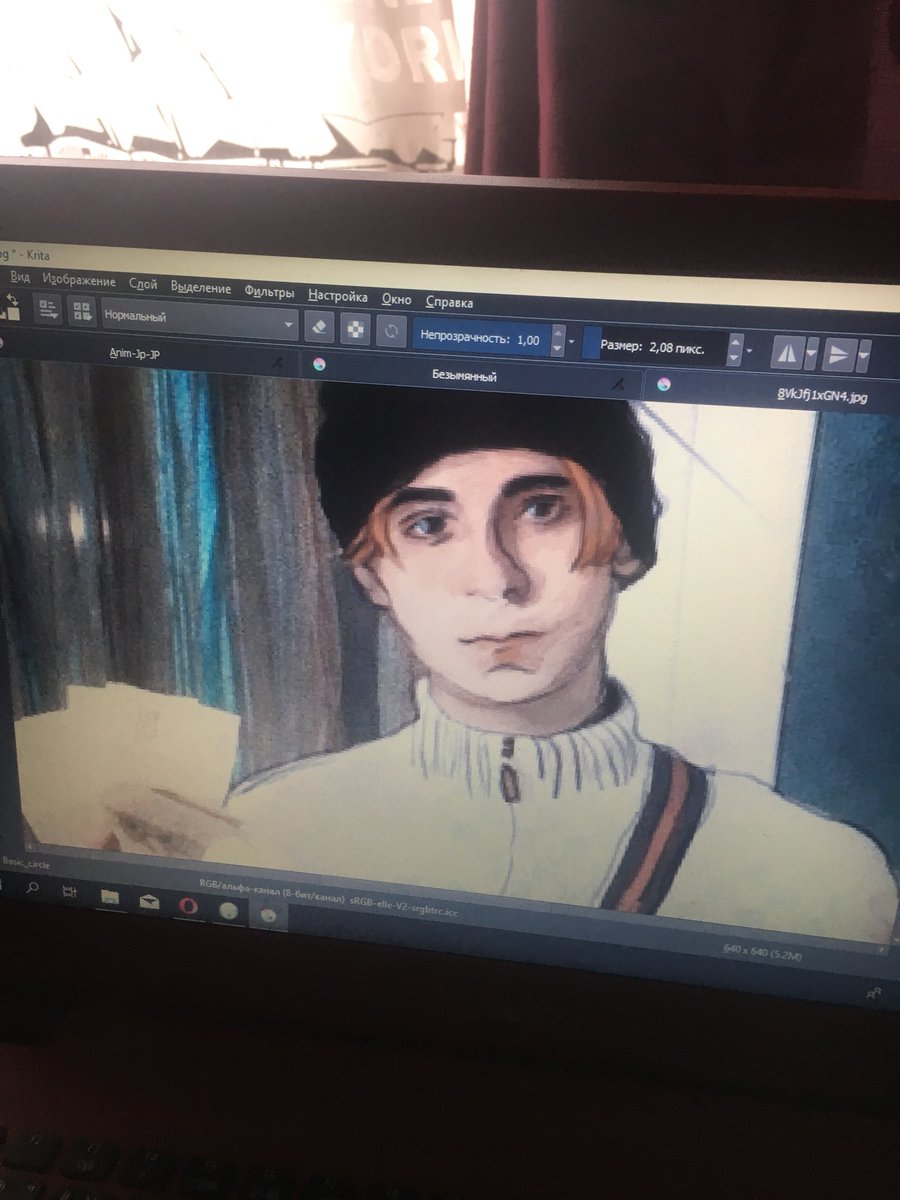The width and height of the screenshot is (900, 1200).
Task: Toggle the eraser mode button
Action: pos(318,326)
